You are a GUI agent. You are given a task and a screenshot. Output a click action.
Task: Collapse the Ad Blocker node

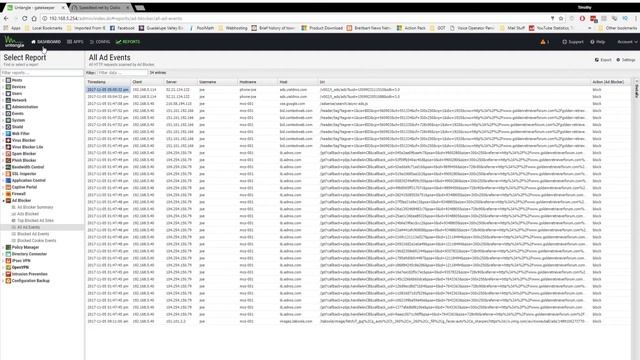point(3,200)
